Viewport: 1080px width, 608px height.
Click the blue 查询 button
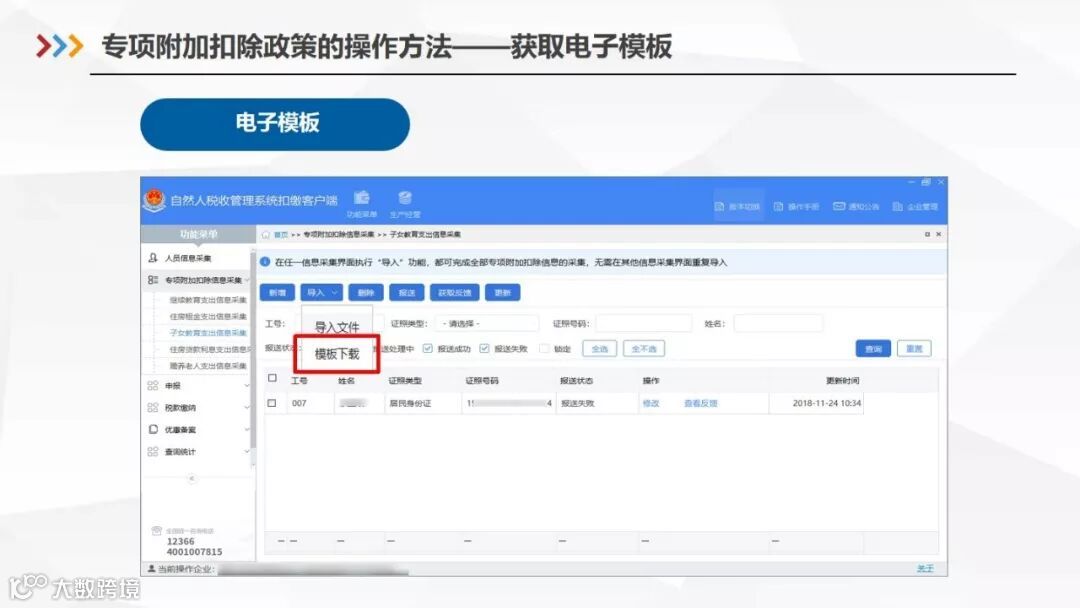tap(873, 349)
